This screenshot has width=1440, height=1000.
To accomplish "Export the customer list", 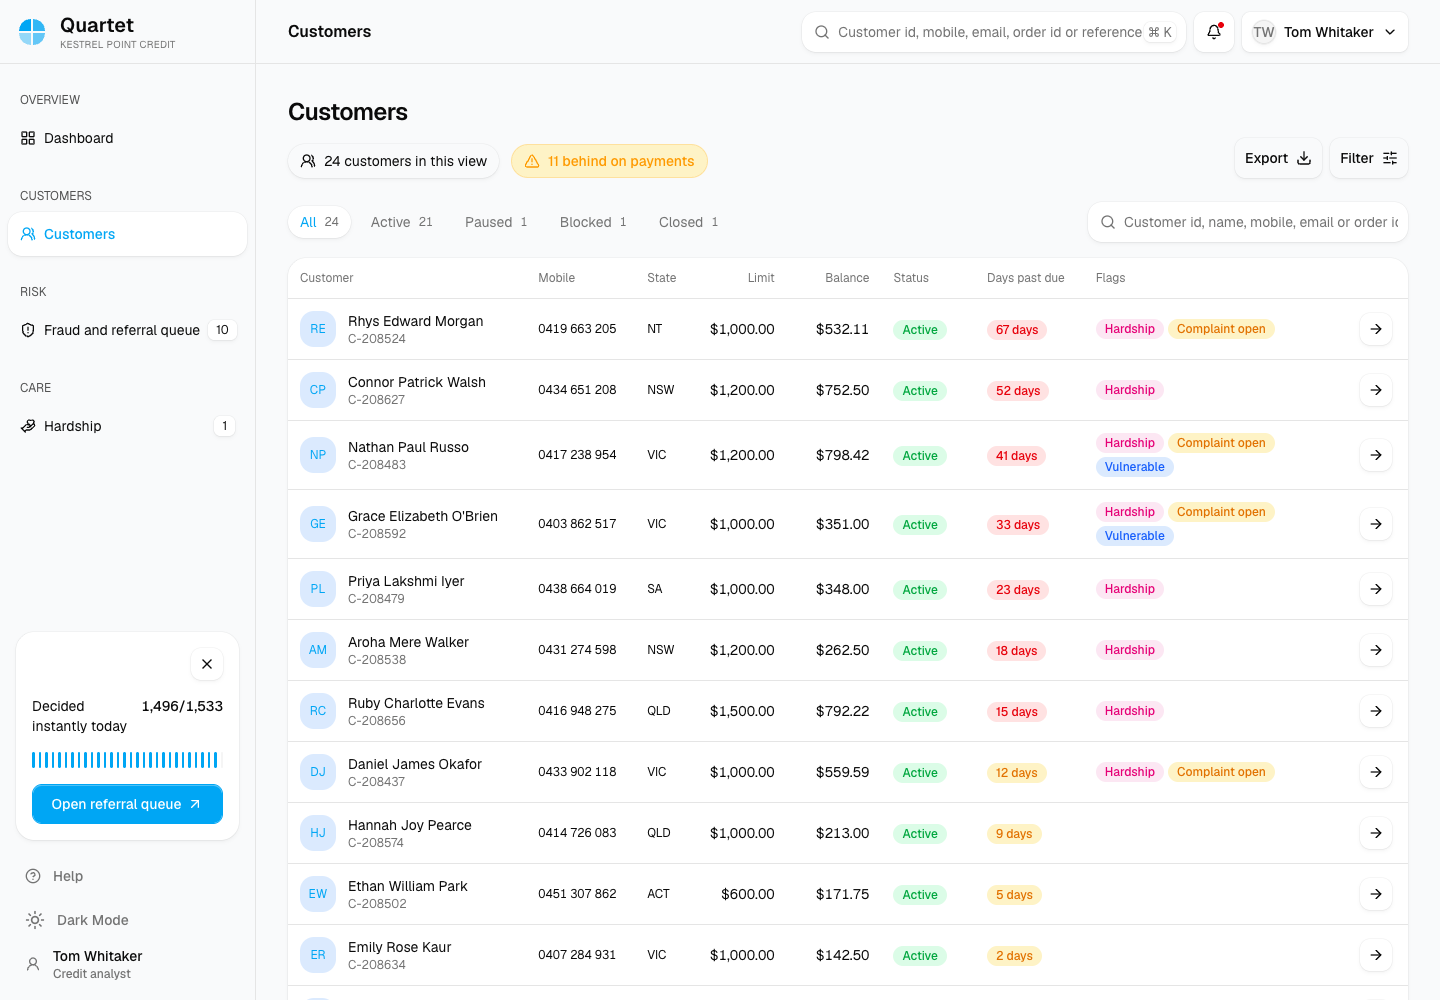I will pos(1278,158).
